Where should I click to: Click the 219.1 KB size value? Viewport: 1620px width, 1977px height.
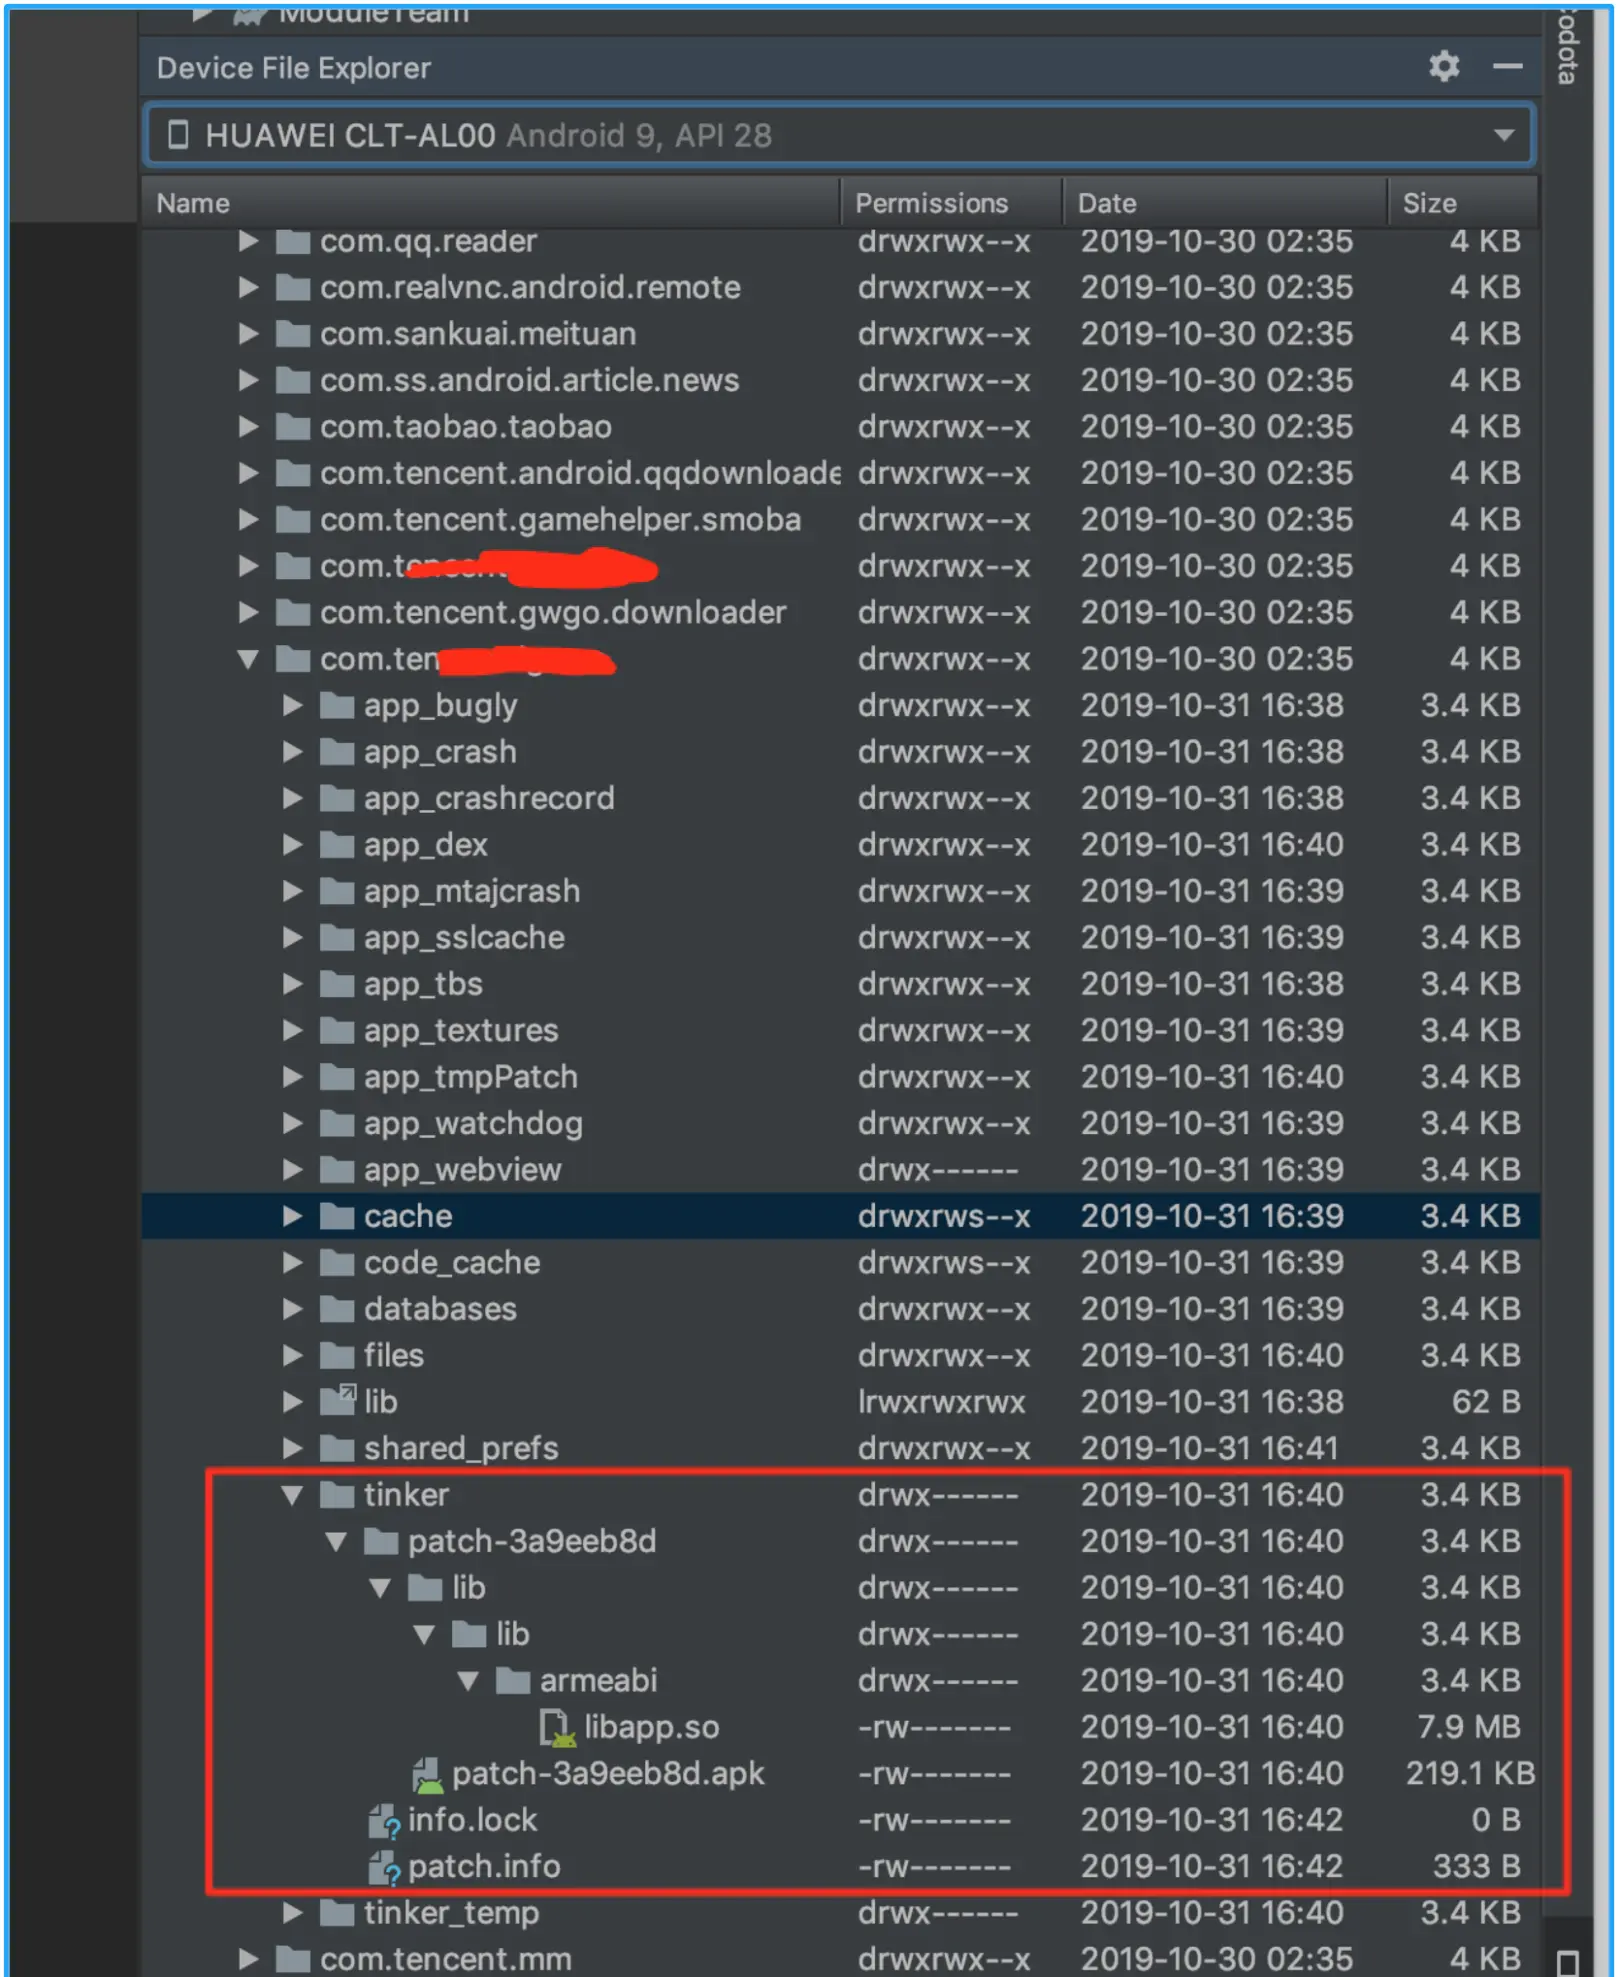(1470, 1774)
